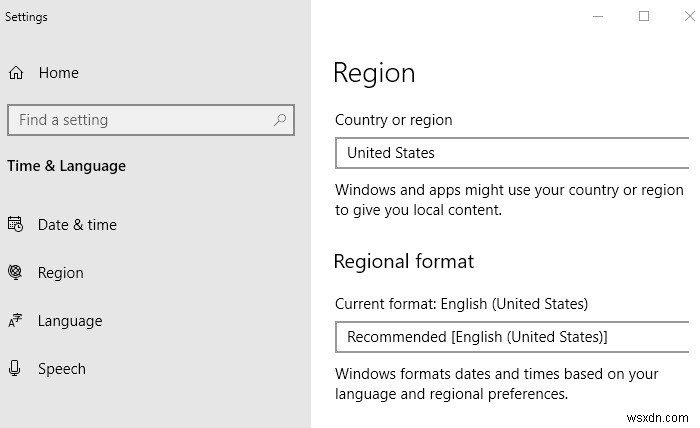Click the Time & Language section header
The width and height of the screenshot is (700, 428).
pos(66,166)
